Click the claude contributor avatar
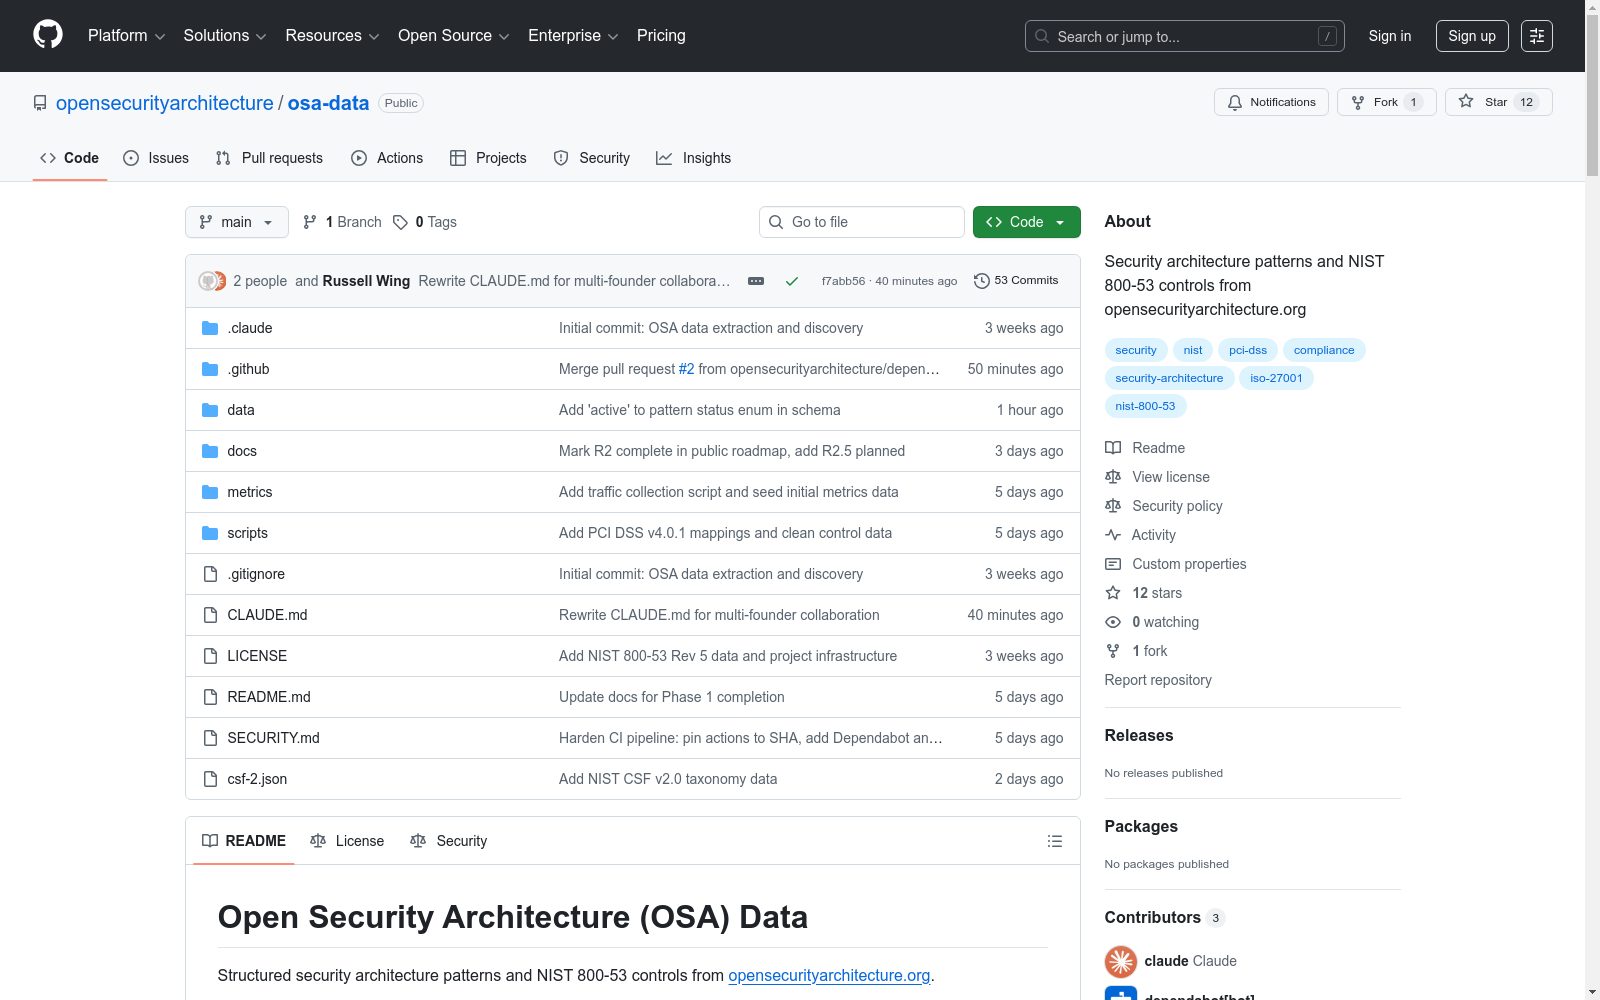 [1121, 961]
